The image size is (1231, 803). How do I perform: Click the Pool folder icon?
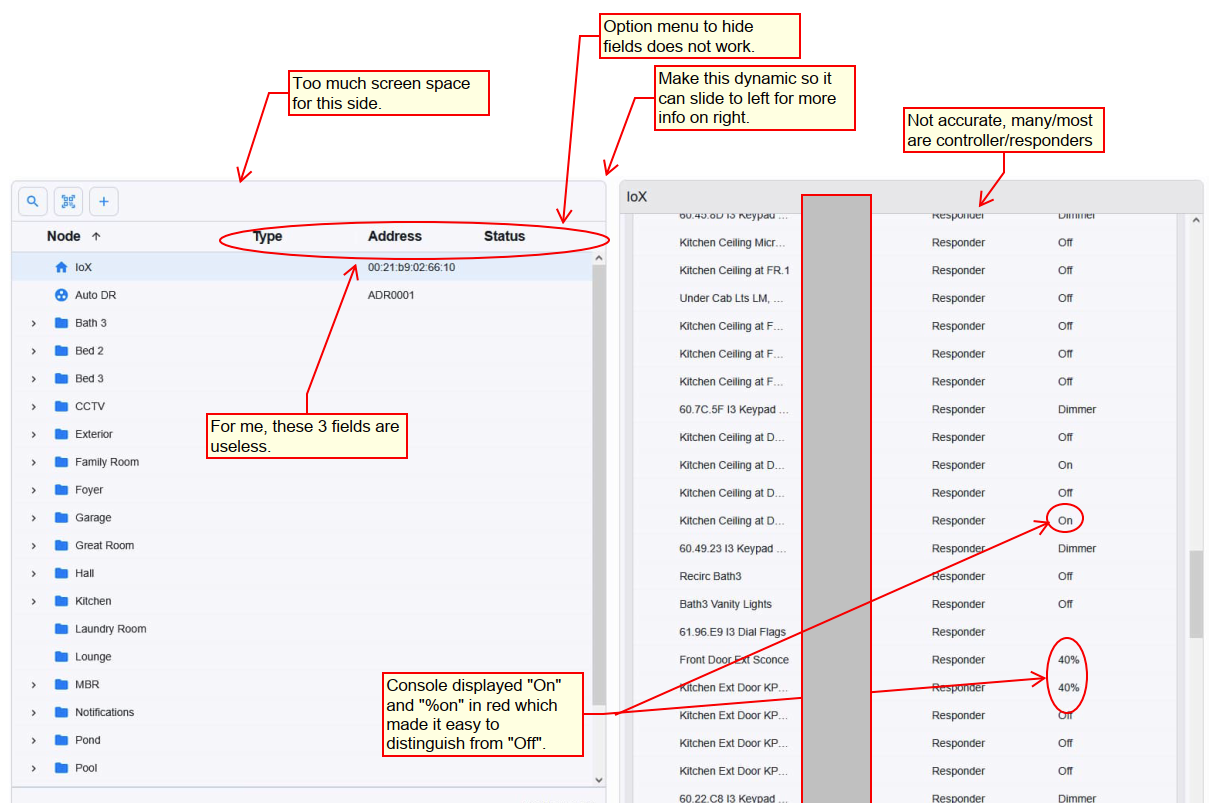tap(61, 768)
